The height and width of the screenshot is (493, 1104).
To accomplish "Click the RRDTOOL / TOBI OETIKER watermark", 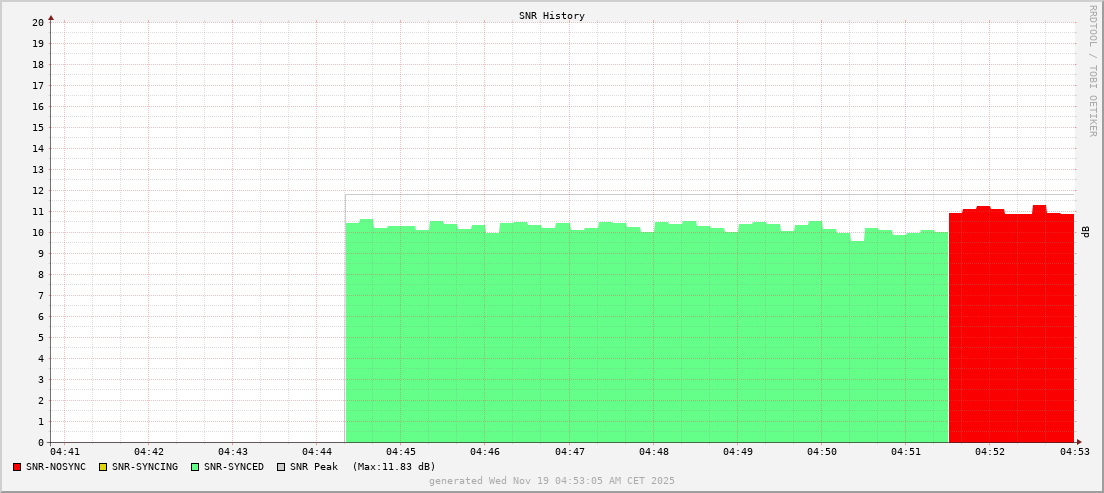I will pos(1092,70).
